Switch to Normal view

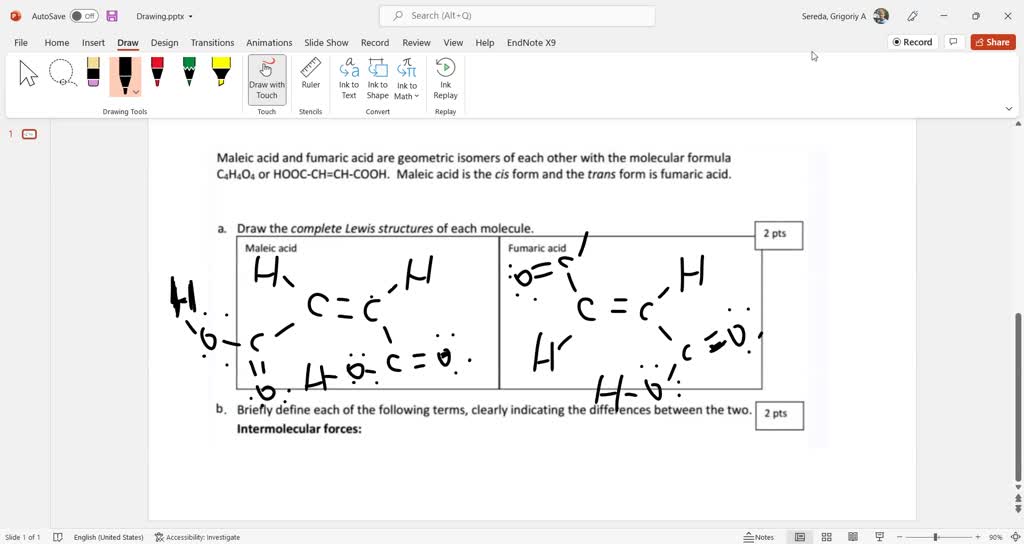coord(799,537)
